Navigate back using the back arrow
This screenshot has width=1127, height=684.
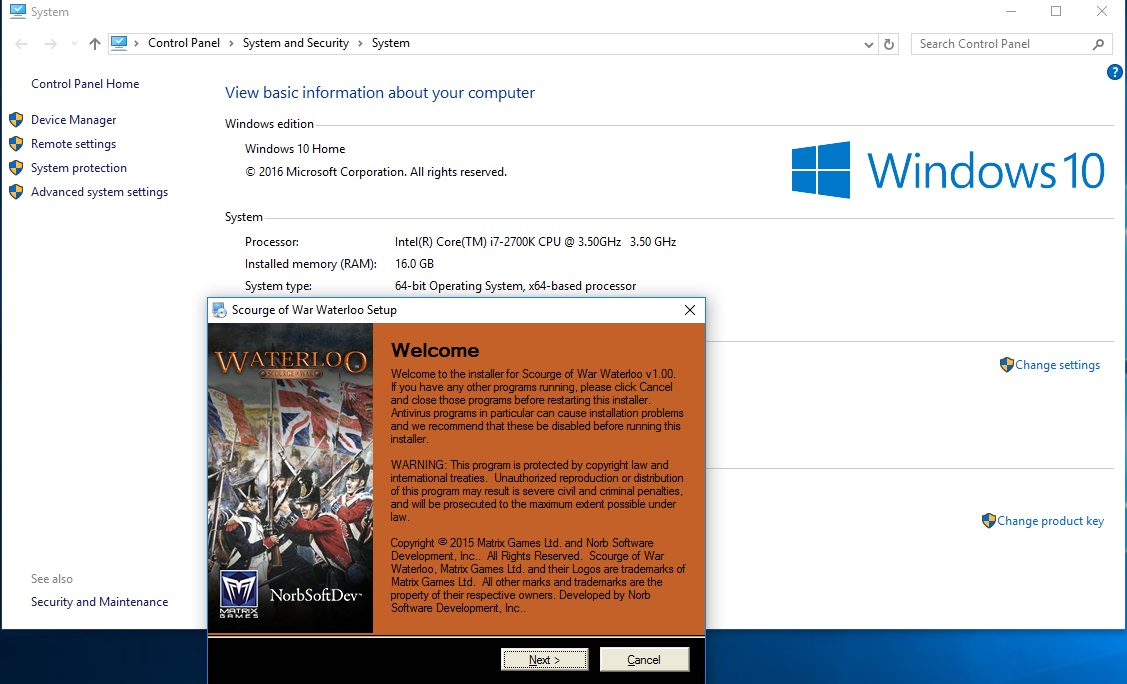click(22, 44)
